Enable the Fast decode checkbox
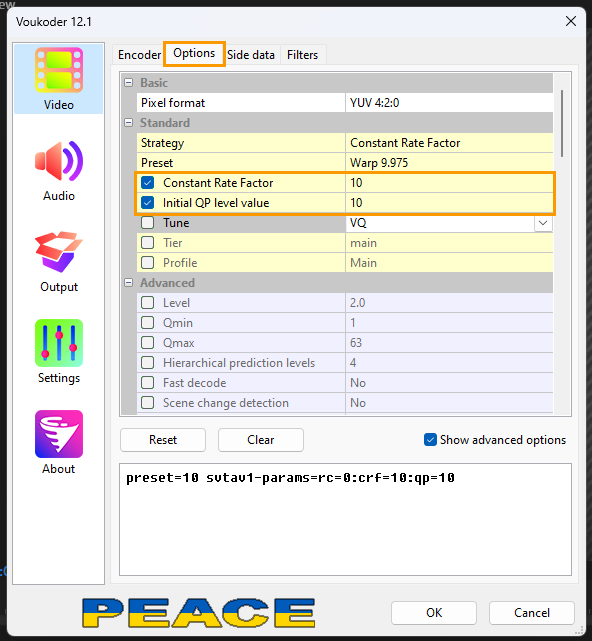592x641 pixels. click(148, 383)
